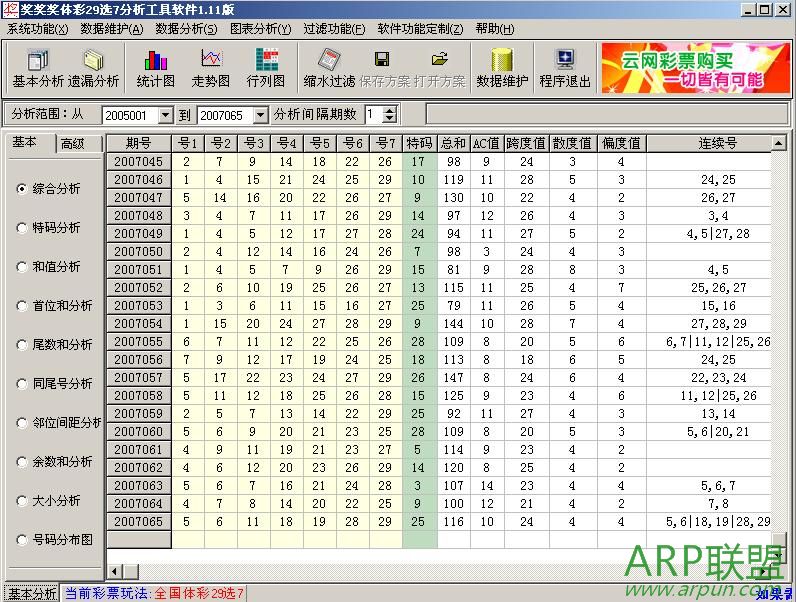Expand the end period 2007065 dropdown

point(260,116)
